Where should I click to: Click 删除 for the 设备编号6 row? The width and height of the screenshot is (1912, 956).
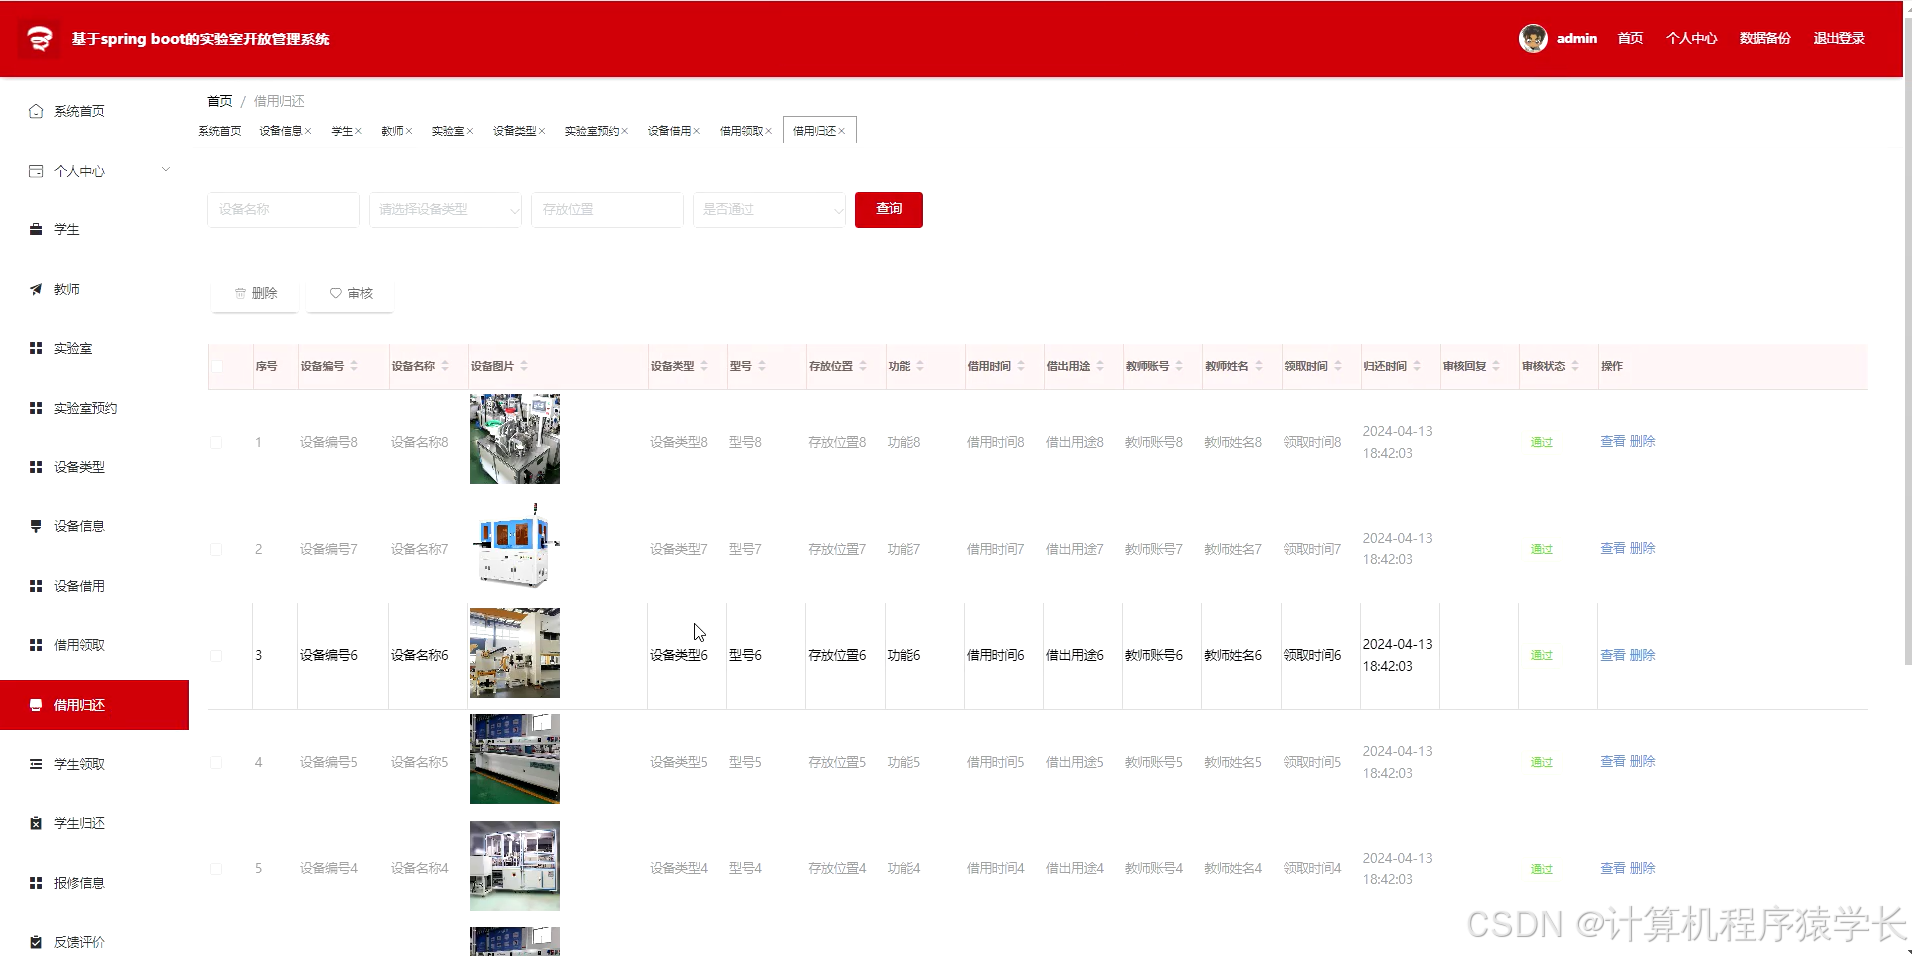pyautogui.click(x=1643, y=655)
